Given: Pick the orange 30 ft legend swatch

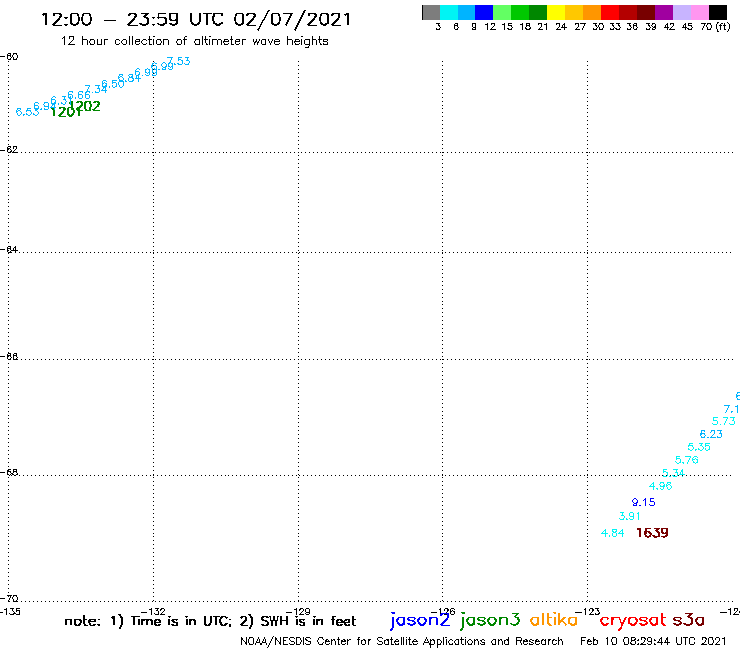Looking at the screenshot, I should 592,12.
